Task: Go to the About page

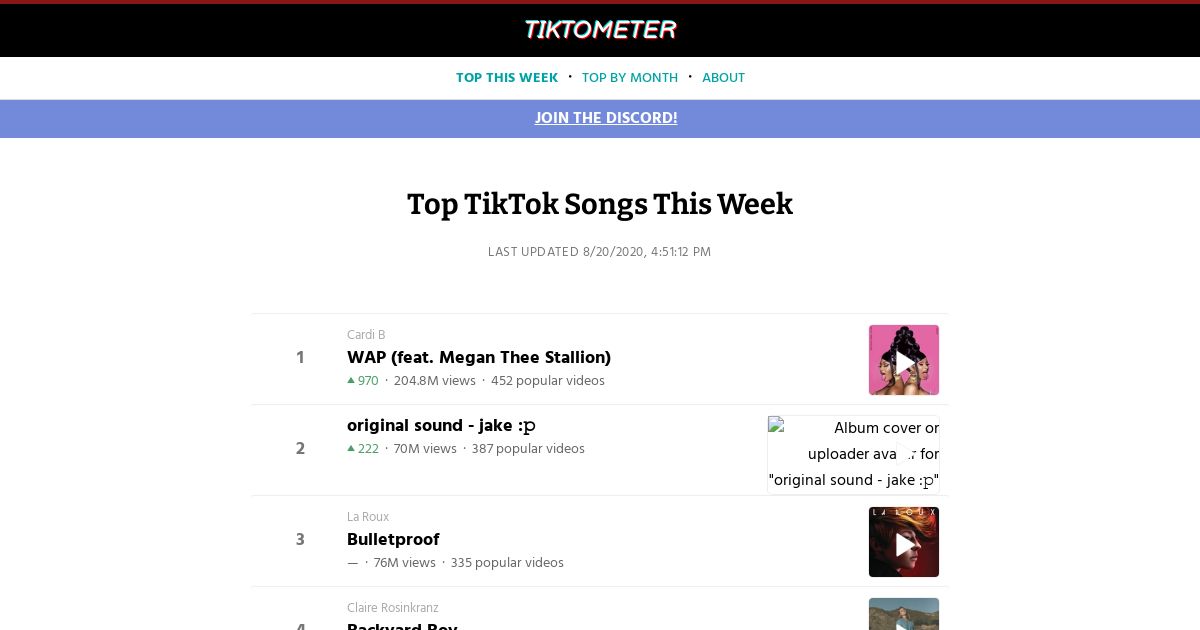Action: (x=723, y=78)
